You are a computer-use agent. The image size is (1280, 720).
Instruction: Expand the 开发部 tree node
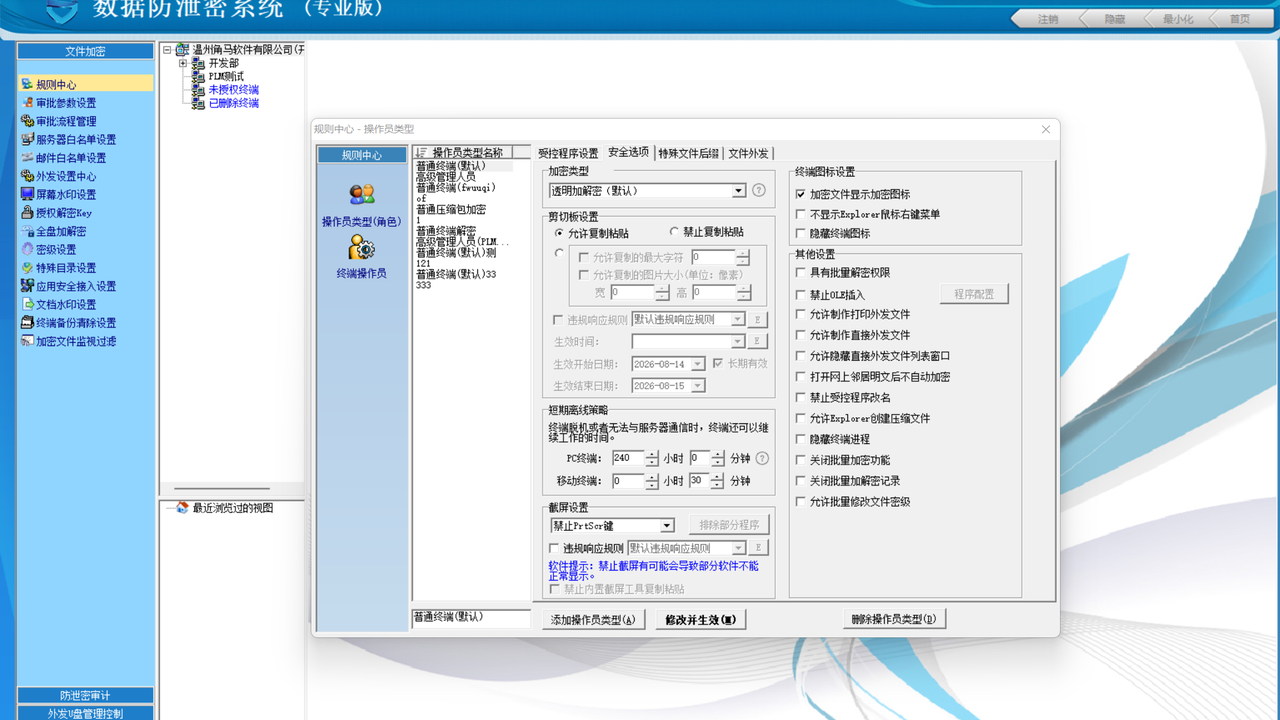[183, 63]
